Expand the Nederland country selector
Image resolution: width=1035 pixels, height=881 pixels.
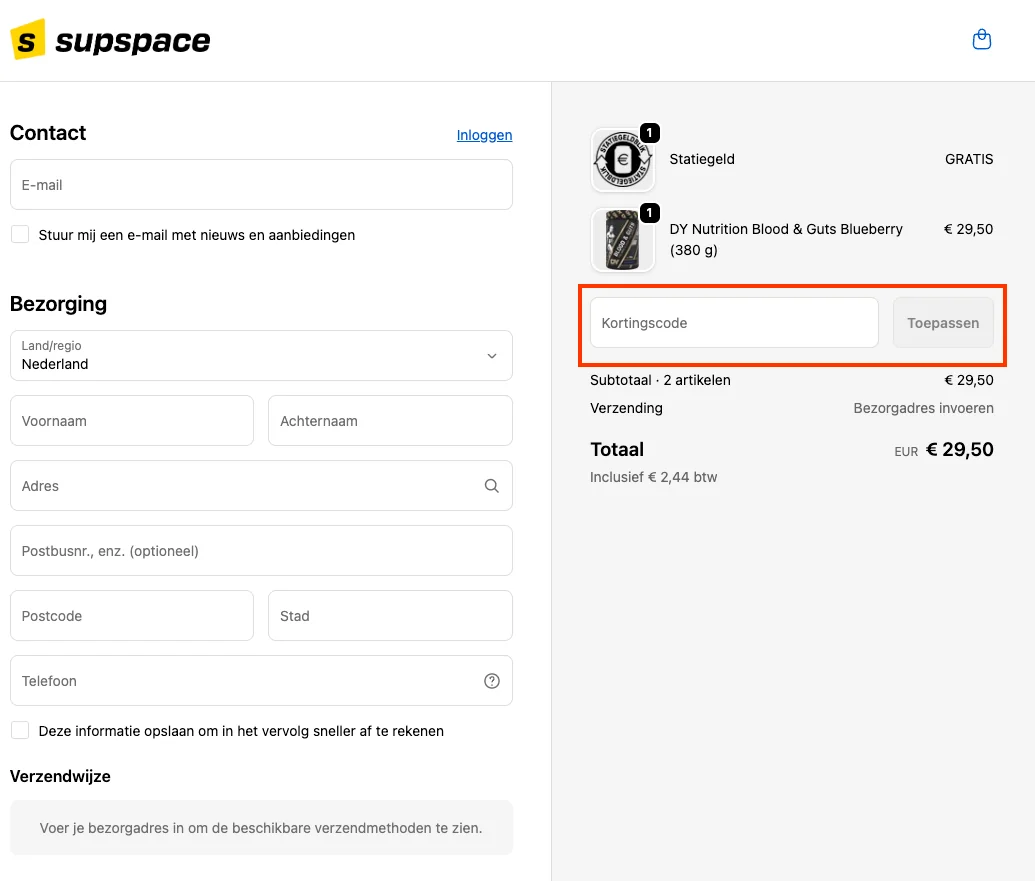[261, 356]
